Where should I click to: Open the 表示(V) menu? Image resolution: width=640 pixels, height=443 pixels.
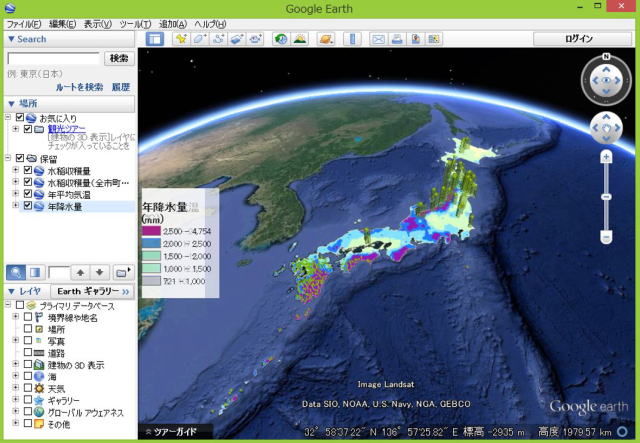97,23
